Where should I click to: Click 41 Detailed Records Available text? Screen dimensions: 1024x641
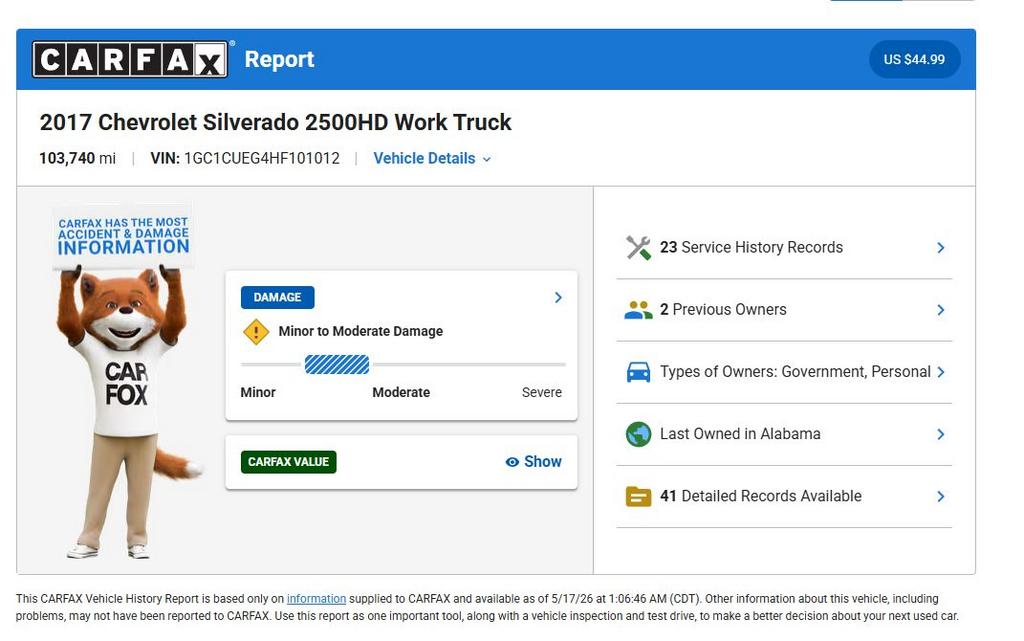click(x=760, y=496)
